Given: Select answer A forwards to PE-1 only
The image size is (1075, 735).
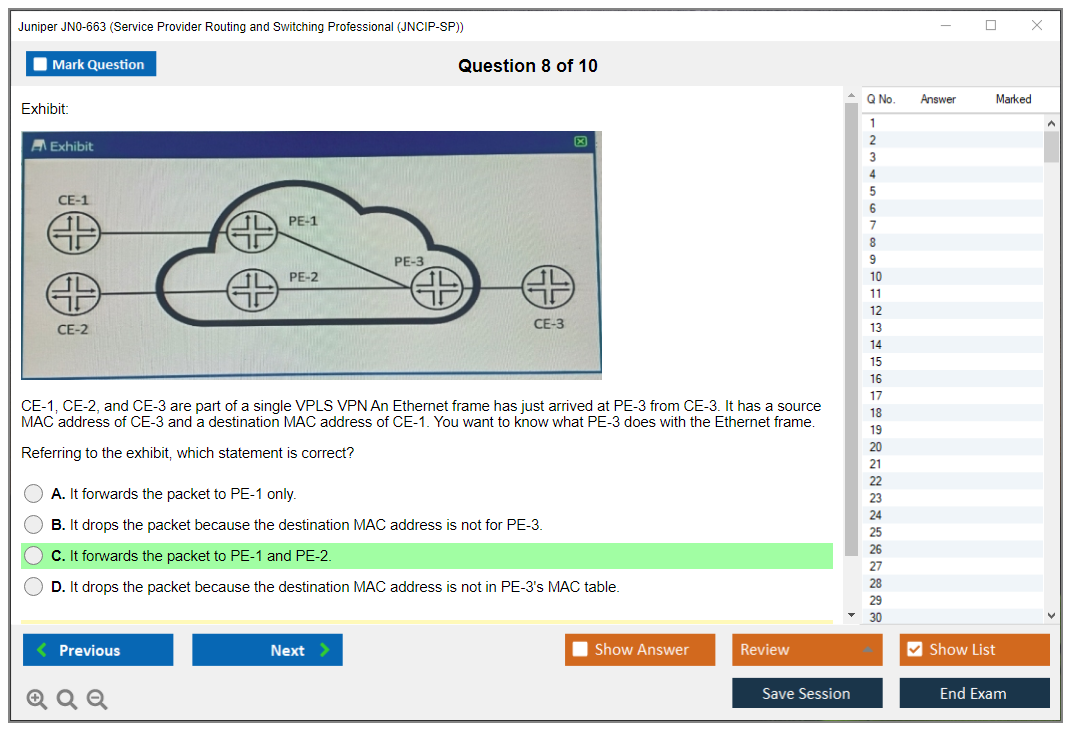Looking at the screenshot, I should click(x=34, y=494).
